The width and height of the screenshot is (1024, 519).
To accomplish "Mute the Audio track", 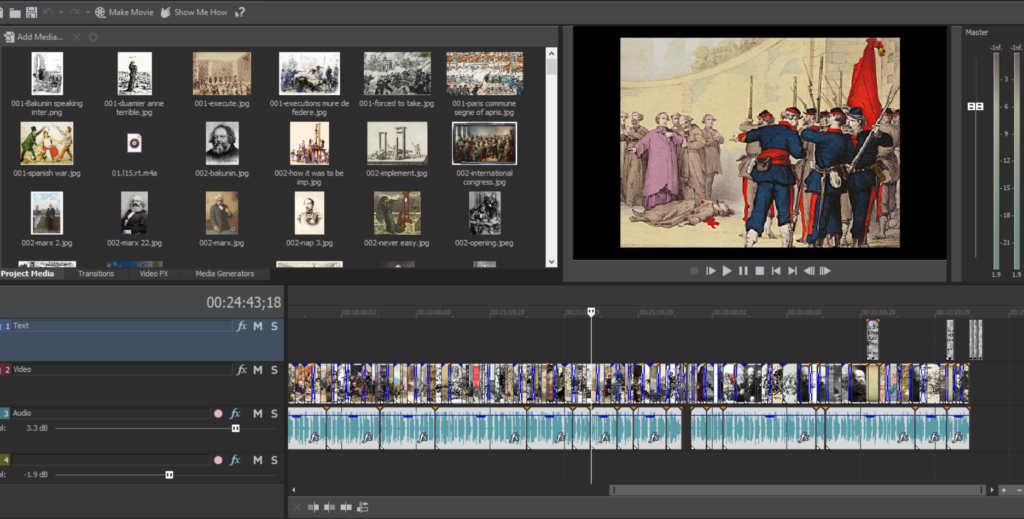I will pos(258,413).
